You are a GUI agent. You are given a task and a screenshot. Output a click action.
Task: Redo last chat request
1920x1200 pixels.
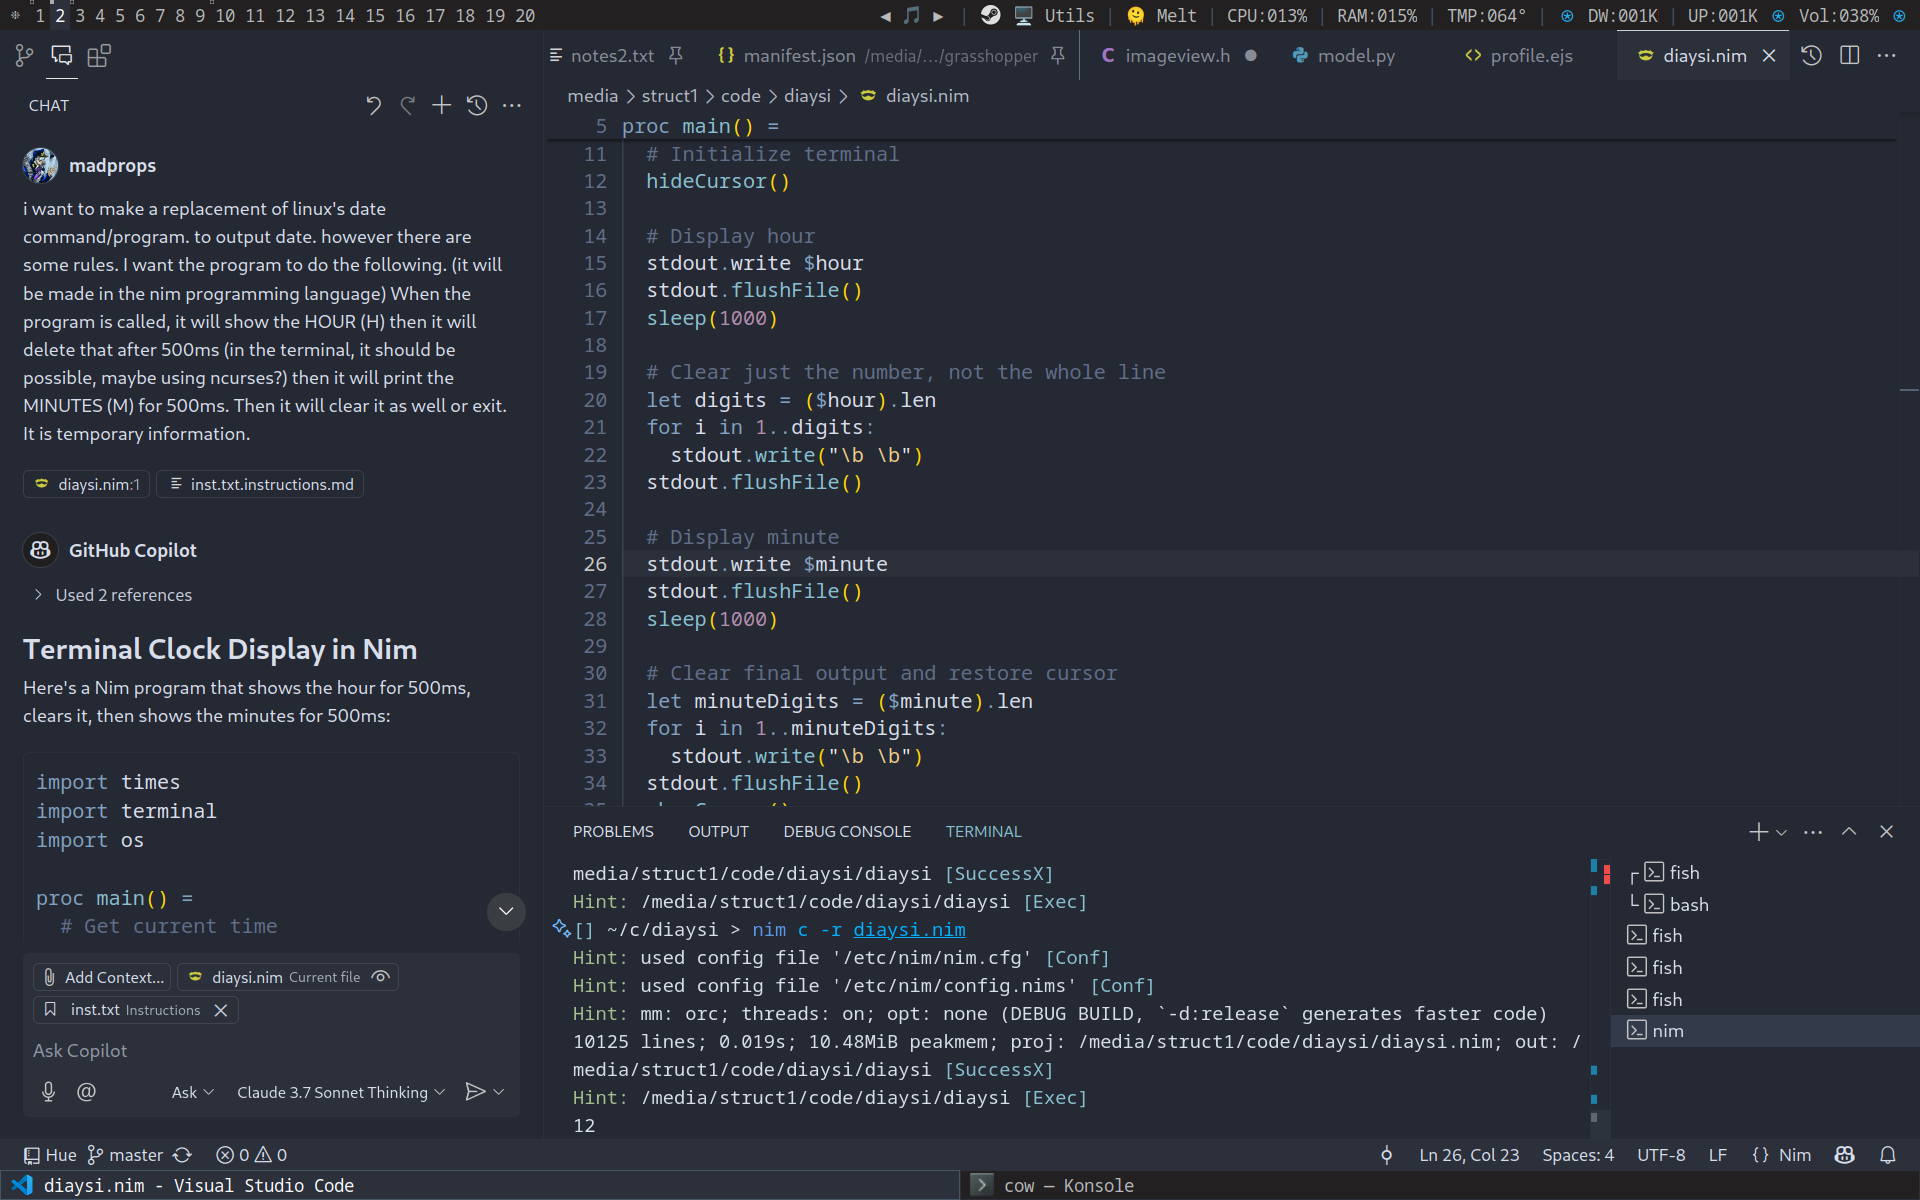tap(408, 105)
